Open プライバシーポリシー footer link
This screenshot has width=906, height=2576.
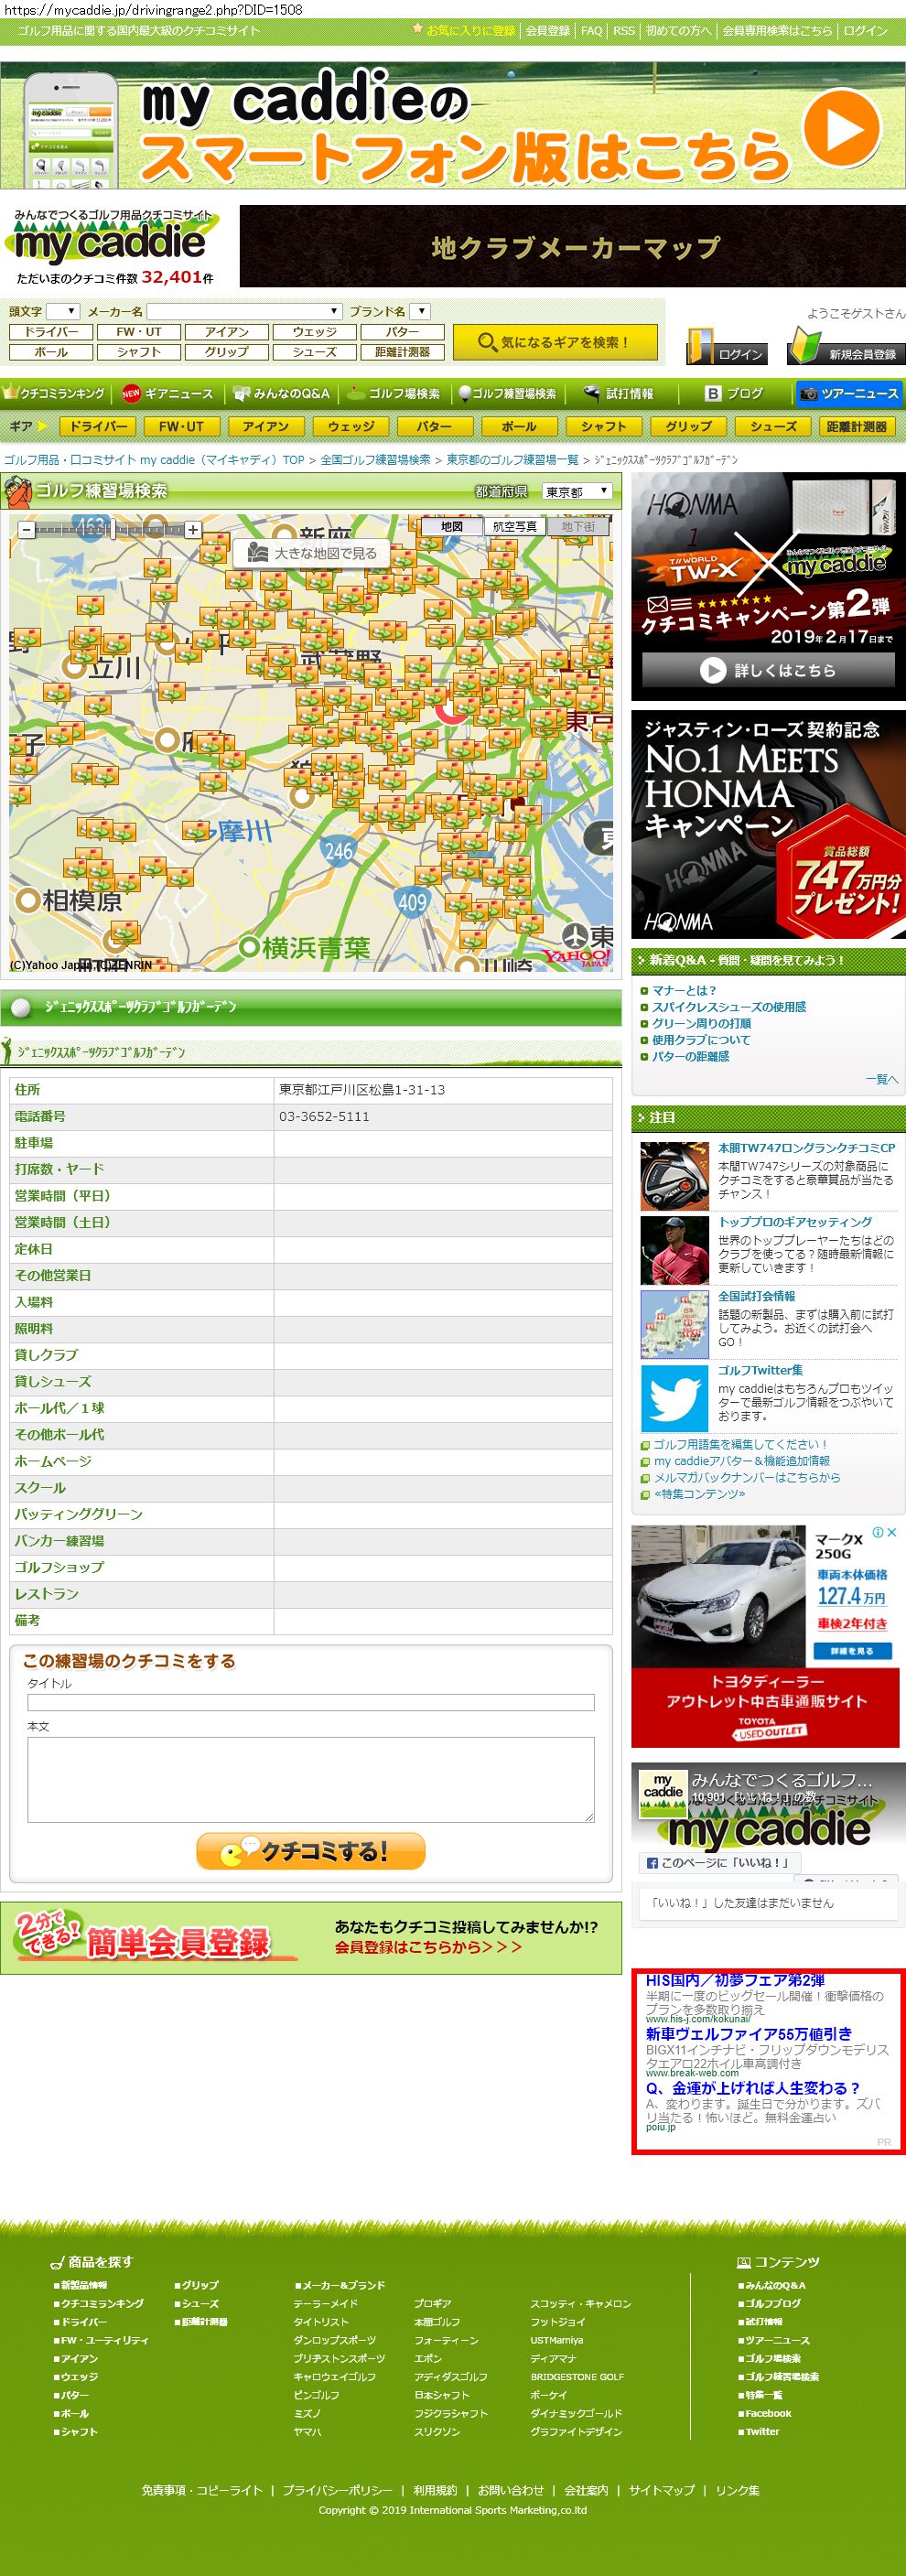(x=337, y=2490)
